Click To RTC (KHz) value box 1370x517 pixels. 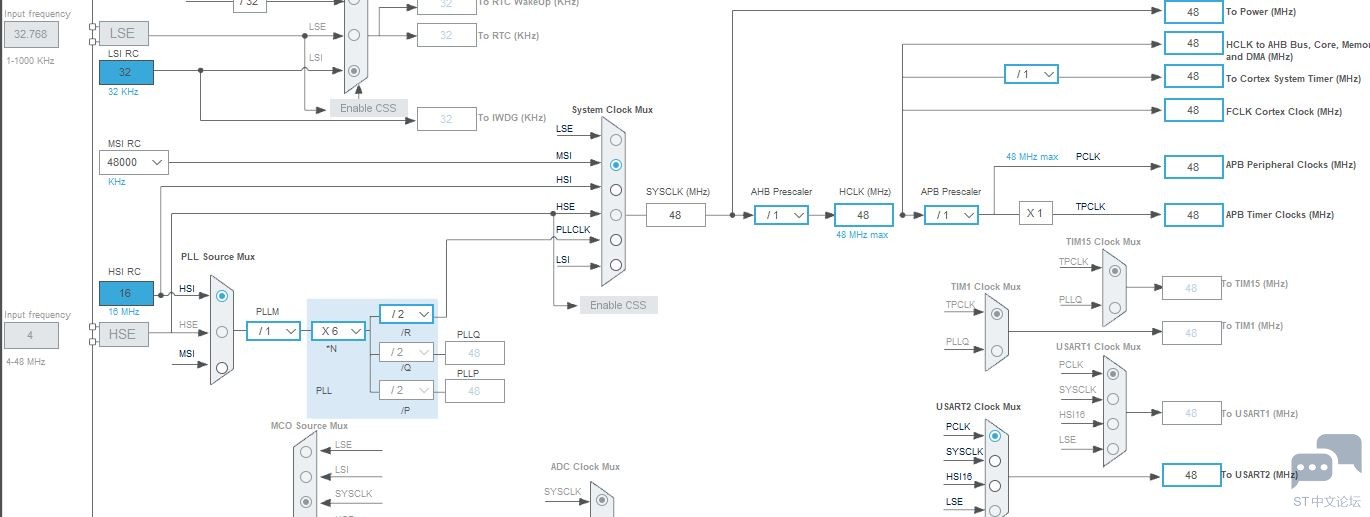click(x=446, y=35)
